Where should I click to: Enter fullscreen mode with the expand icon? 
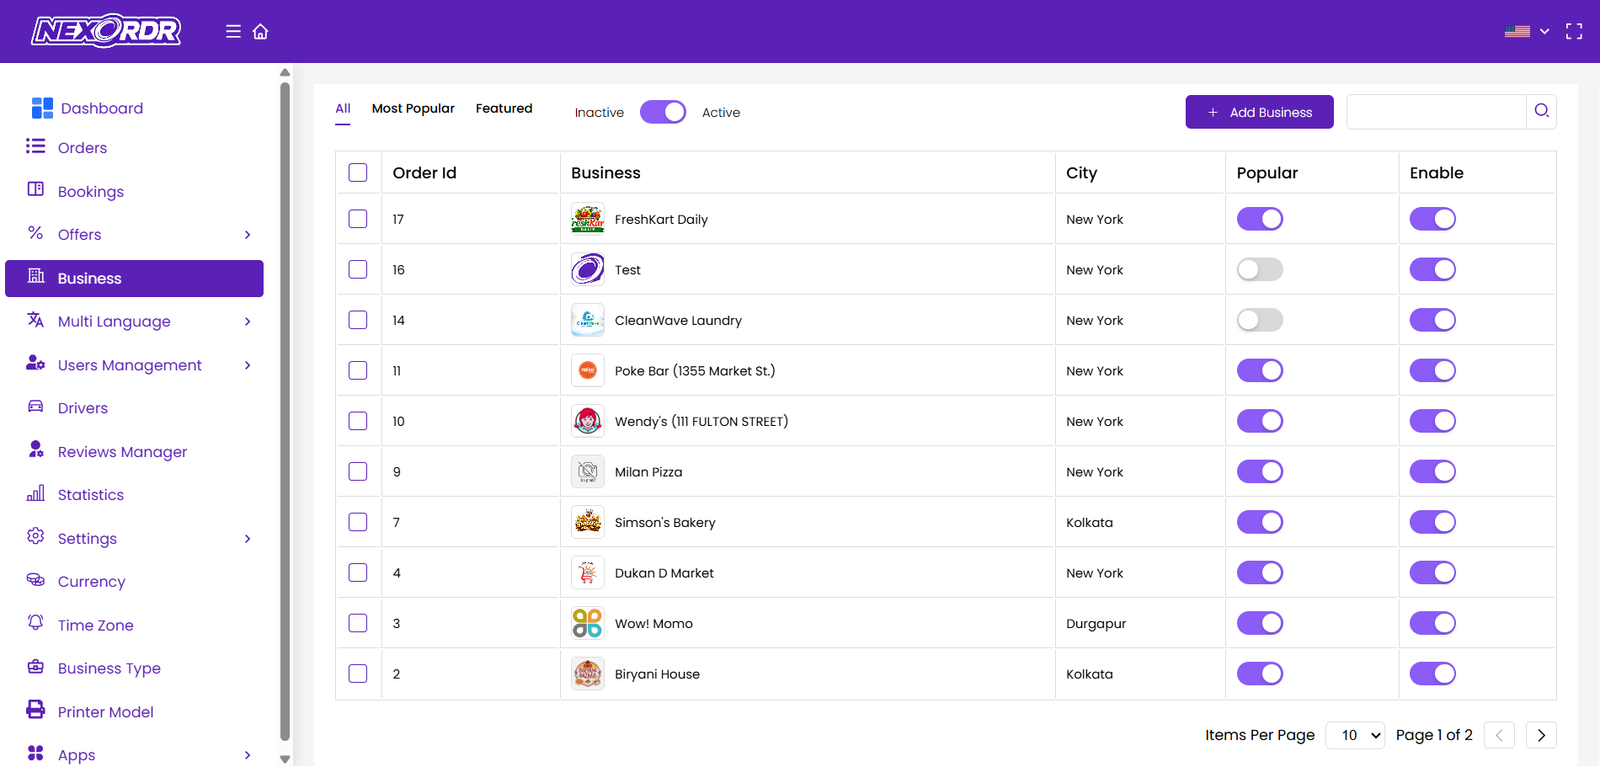point(1574,31)
